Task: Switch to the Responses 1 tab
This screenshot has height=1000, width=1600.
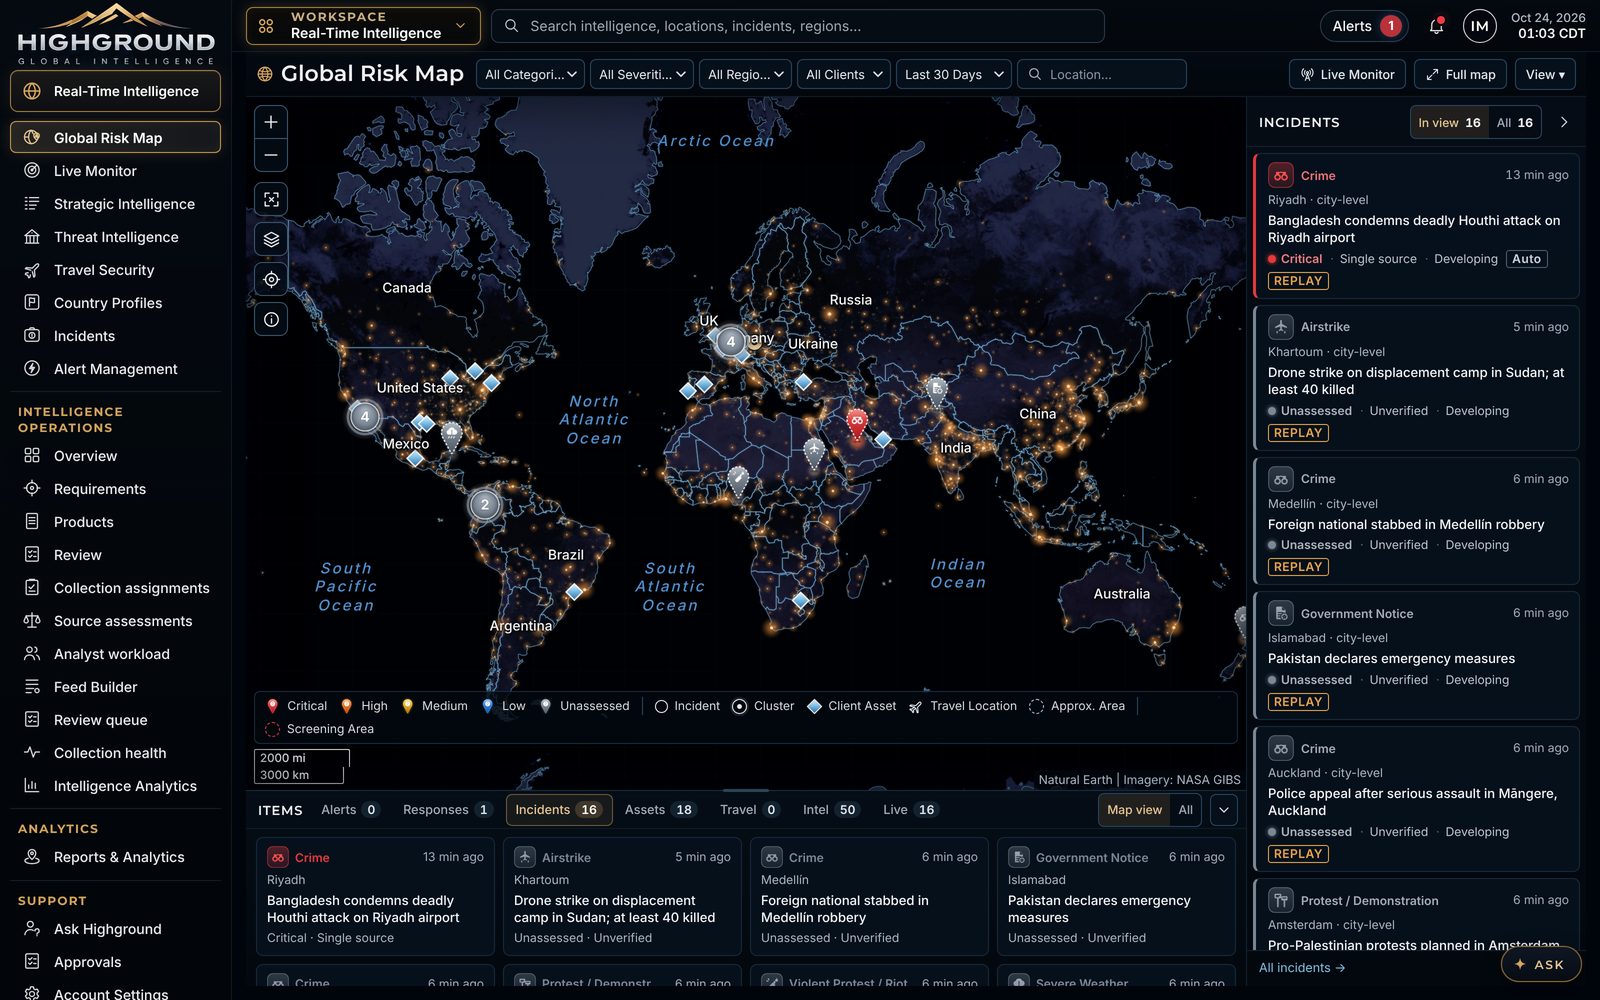Action: (x=447, y=810)
